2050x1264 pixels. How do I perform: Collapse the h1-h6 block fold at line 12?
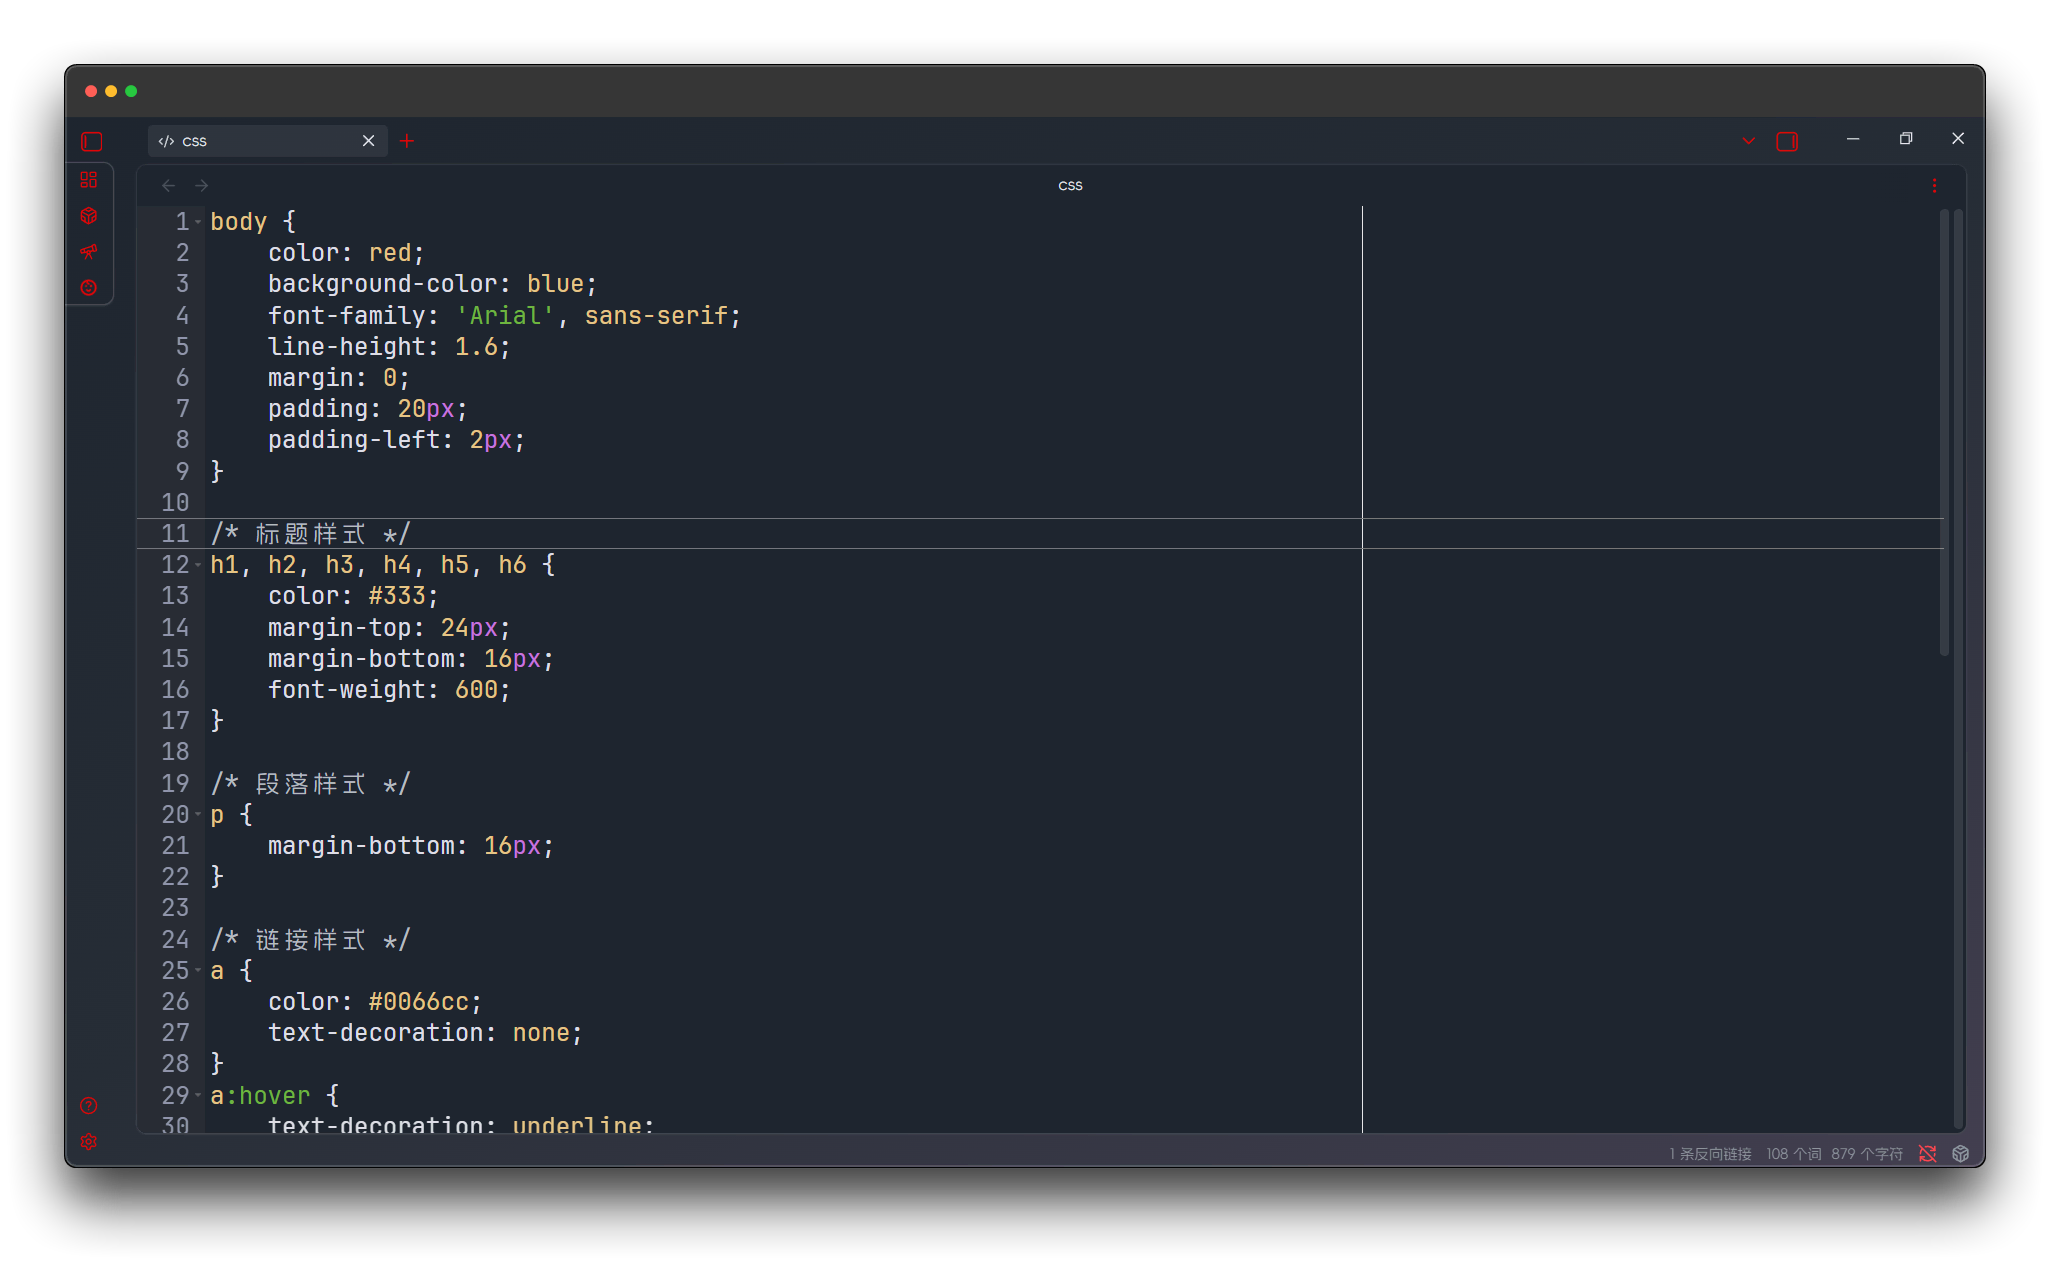(x=198, y=565)
